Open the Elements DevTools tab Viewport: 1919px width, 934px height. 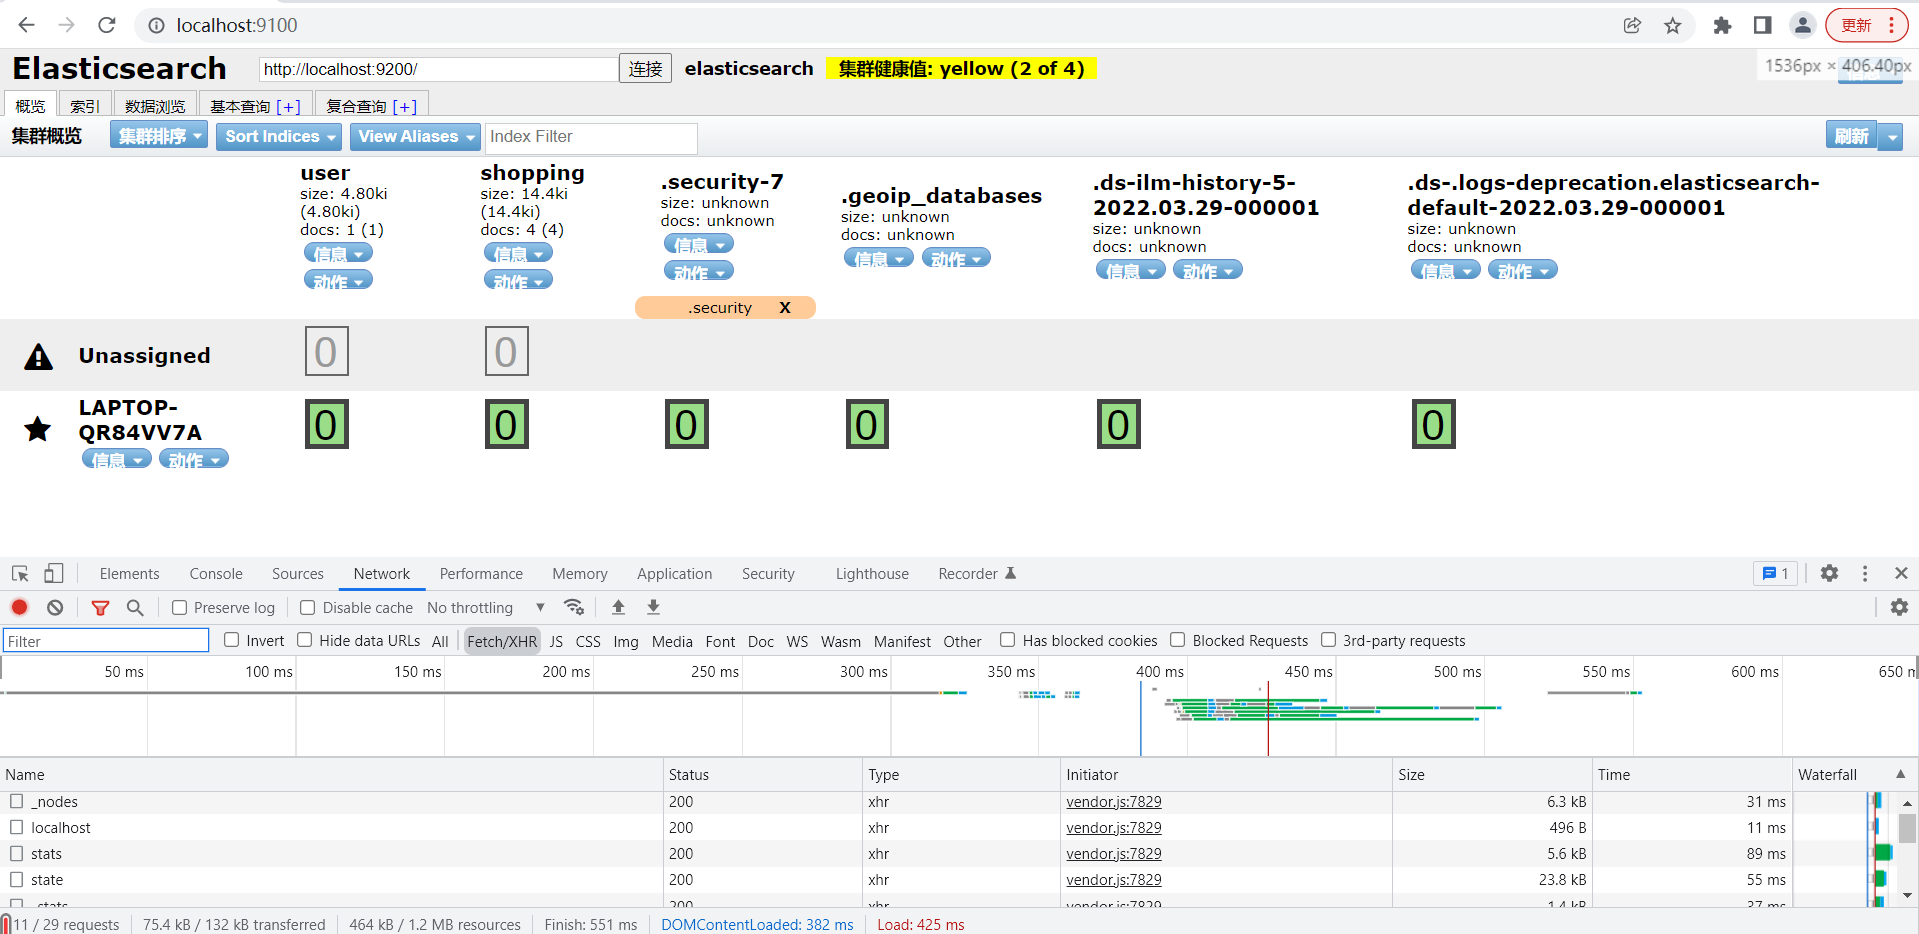[130, 573]
